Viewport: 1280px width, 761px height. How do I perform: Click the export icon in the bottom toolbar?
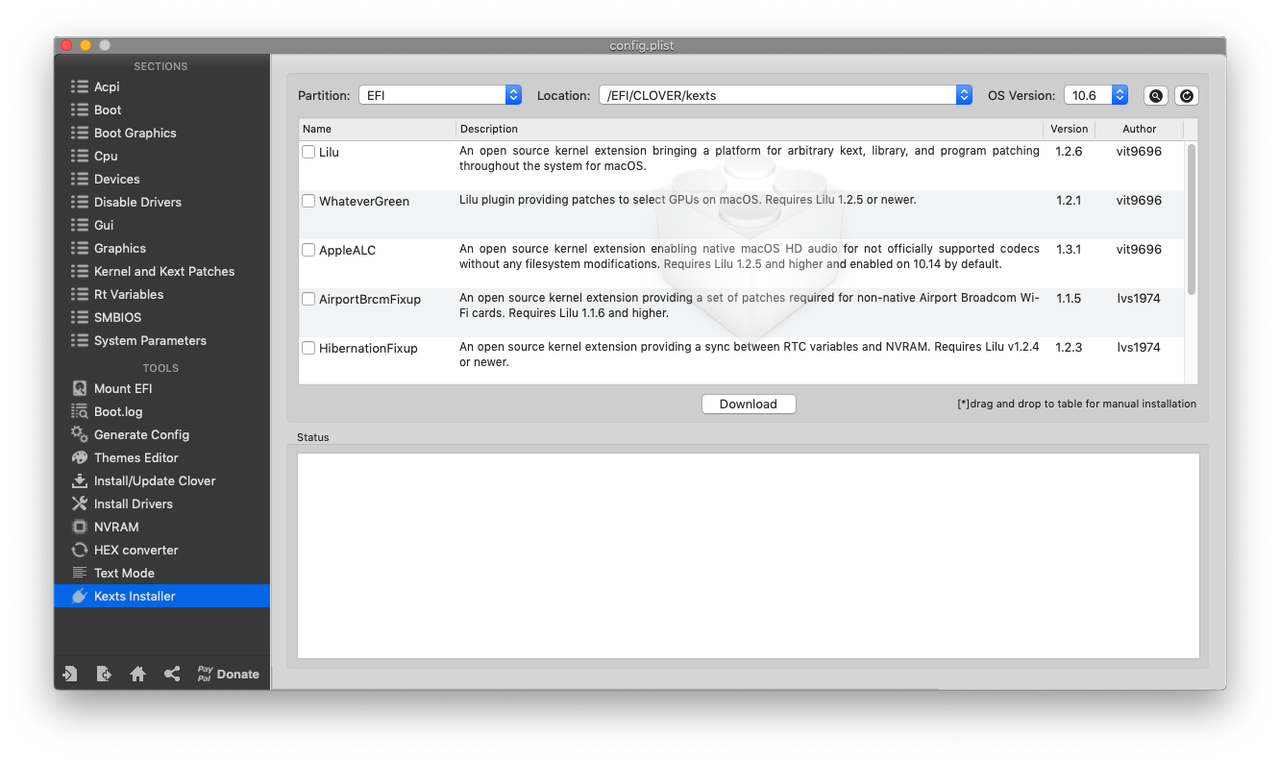tap(104, 674)
